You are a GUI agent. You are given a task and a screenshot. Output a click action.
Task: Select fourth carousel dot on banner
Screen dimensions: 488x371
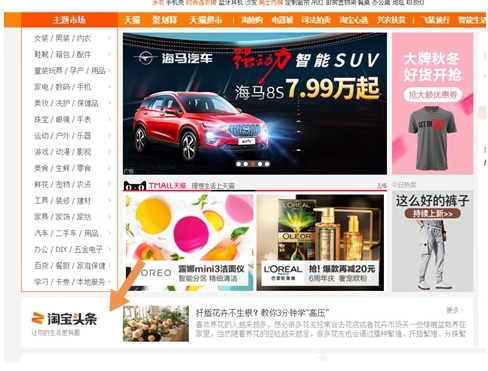coord(260,164)
